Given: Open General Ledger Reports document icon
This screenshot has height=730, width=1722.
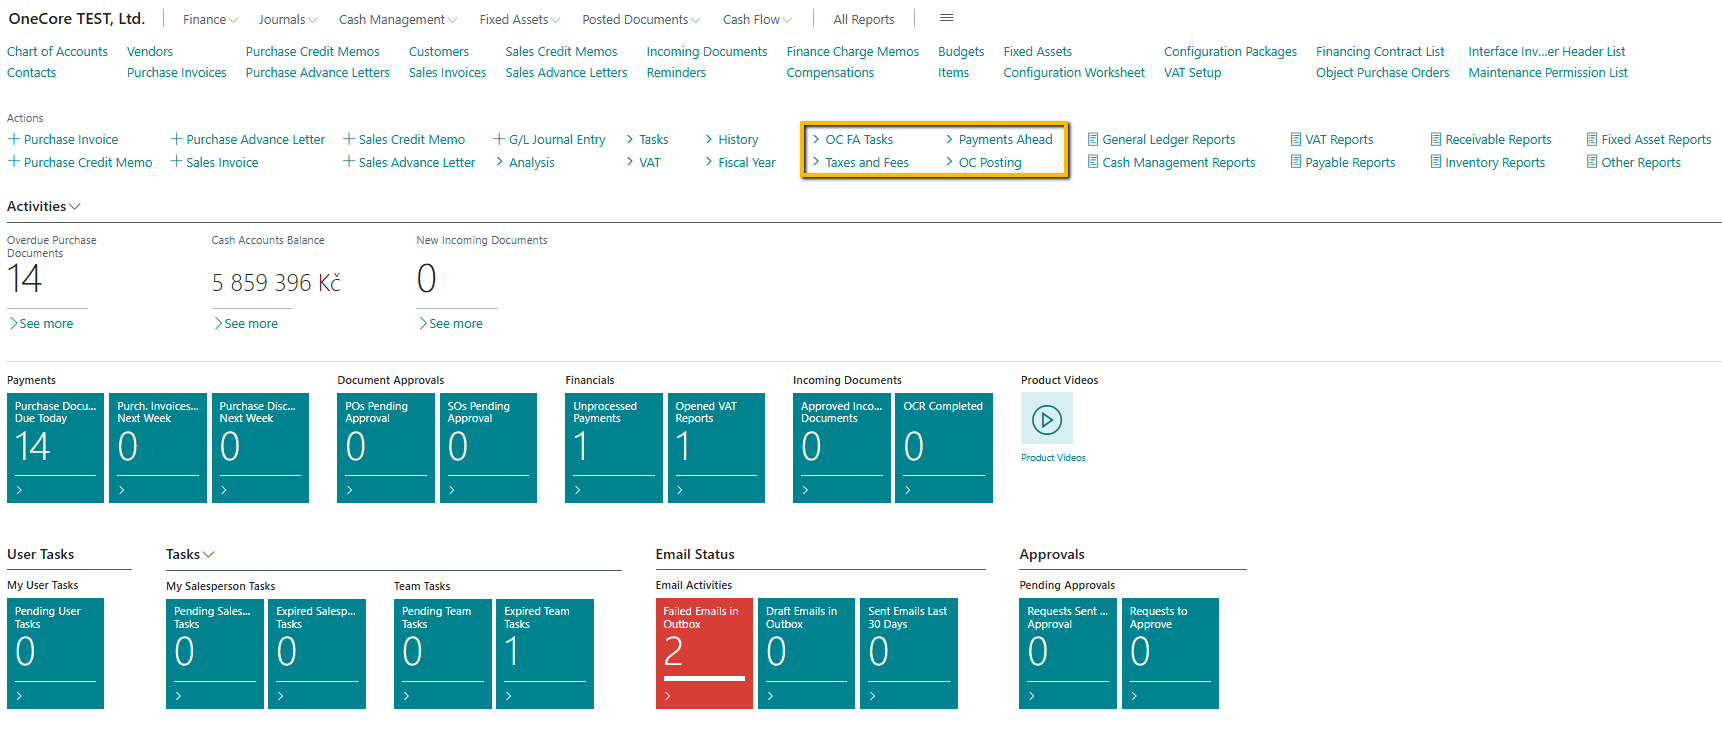Looking at the screenshot, I should tap(1093, 140).
